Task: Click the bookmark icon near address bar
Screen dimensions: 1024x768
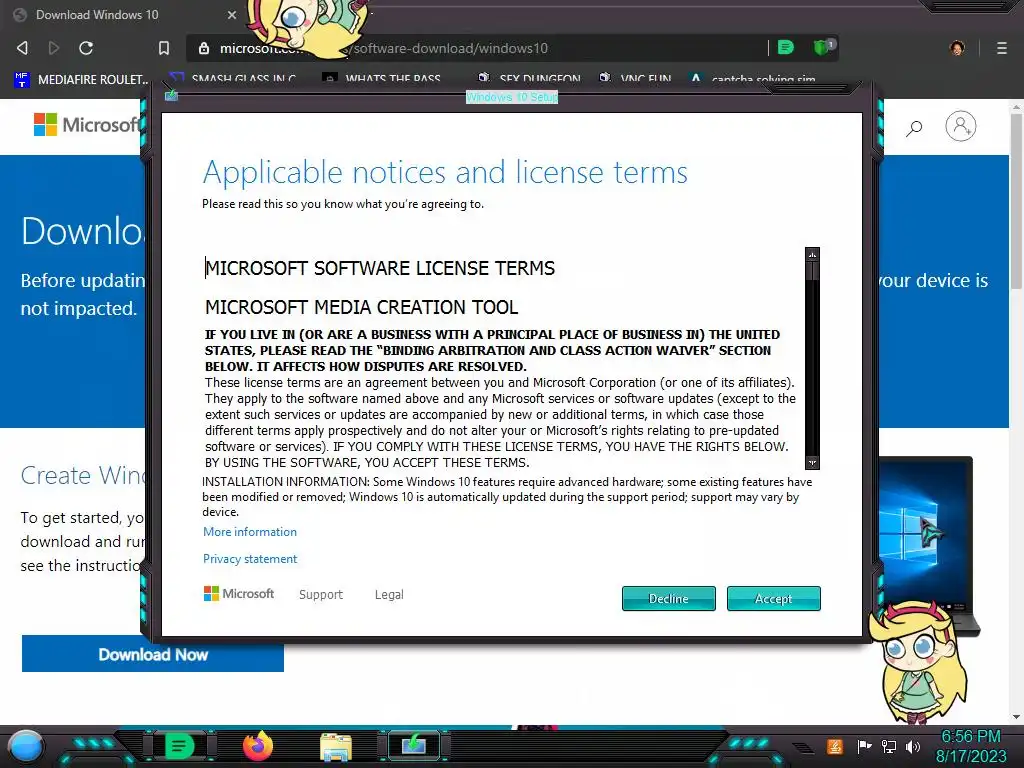Action: coord(164,48)
